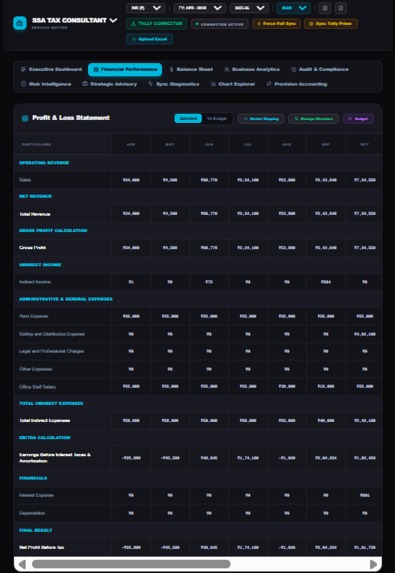Click the Ledger Mapping button
Viewport: 395px width, 573px height.
[261, 119]
